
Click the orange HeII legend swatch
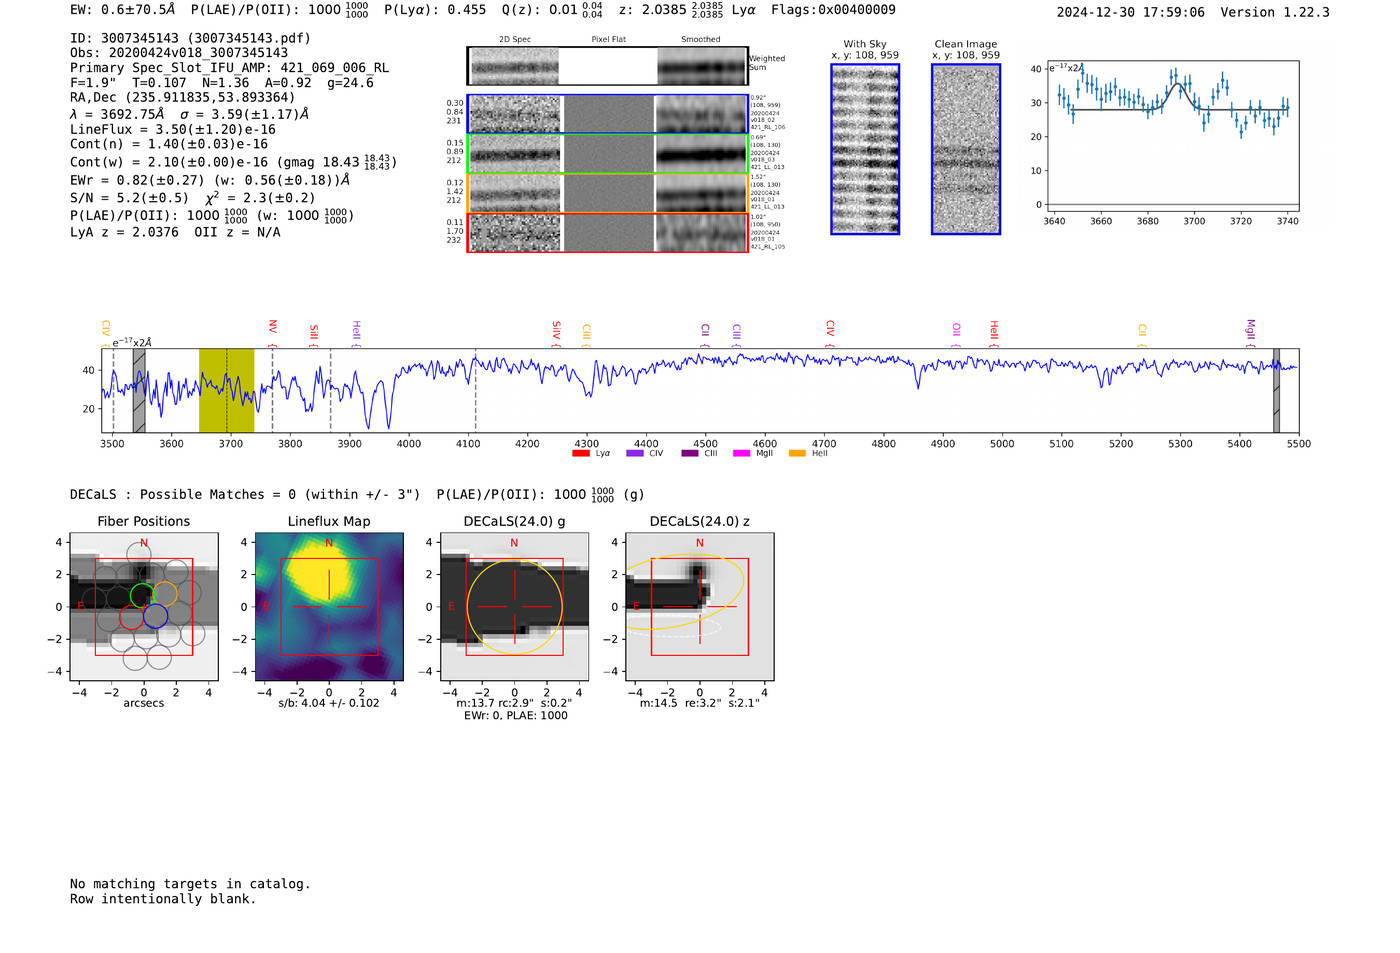[797, 454]
